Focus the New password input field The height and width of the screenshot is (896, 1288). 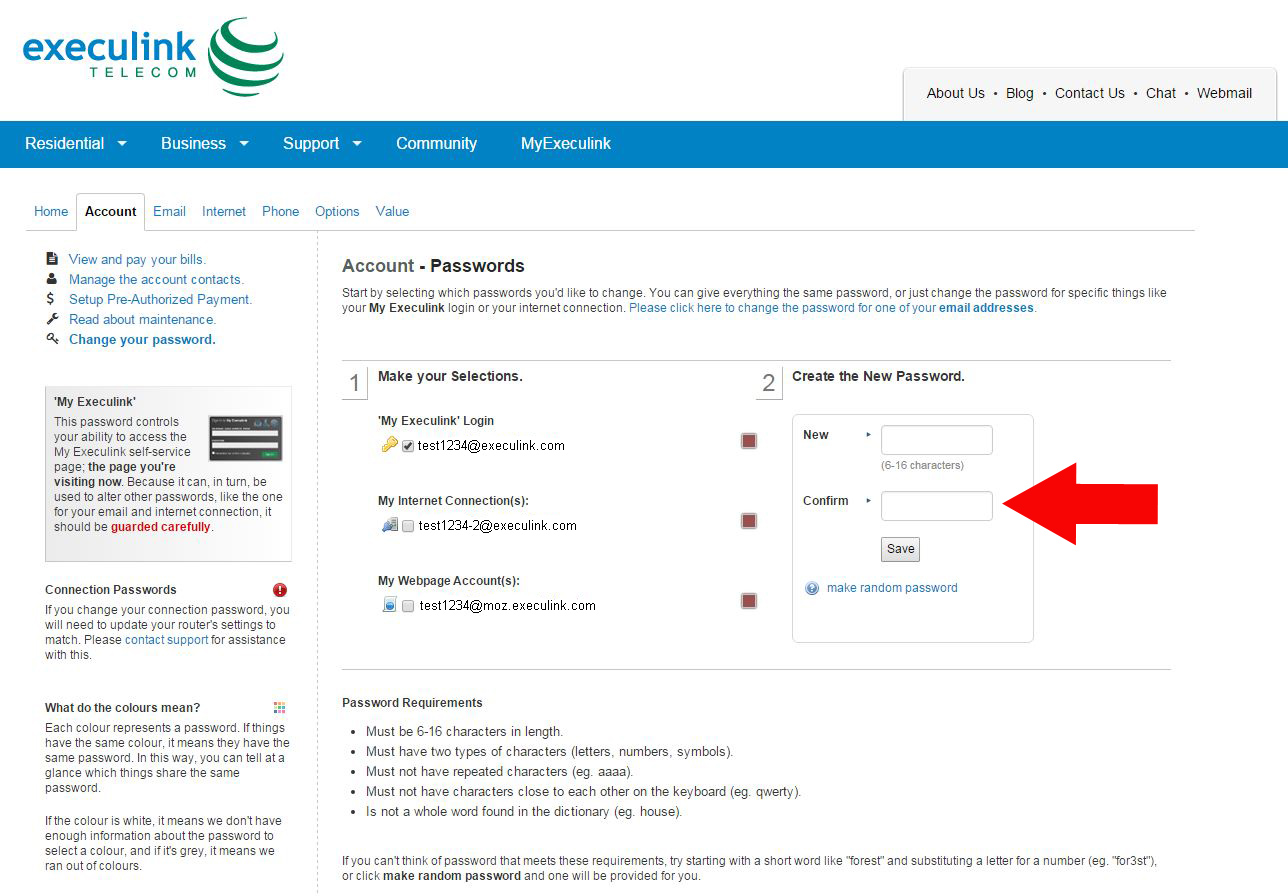click(x=937, y=440)
